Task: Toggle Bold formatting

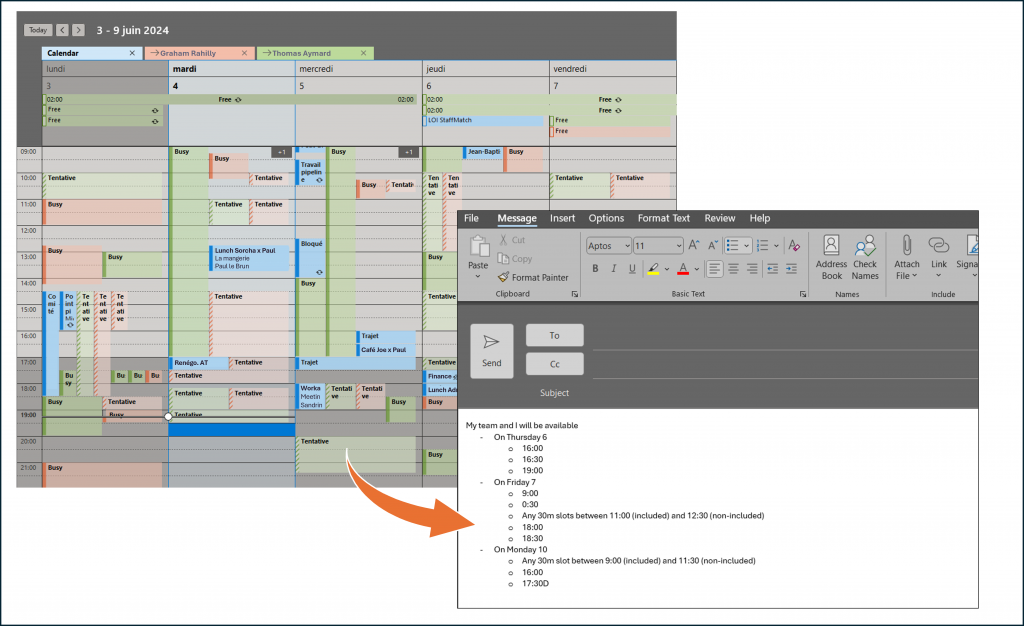Action: (x=594, y=268)
